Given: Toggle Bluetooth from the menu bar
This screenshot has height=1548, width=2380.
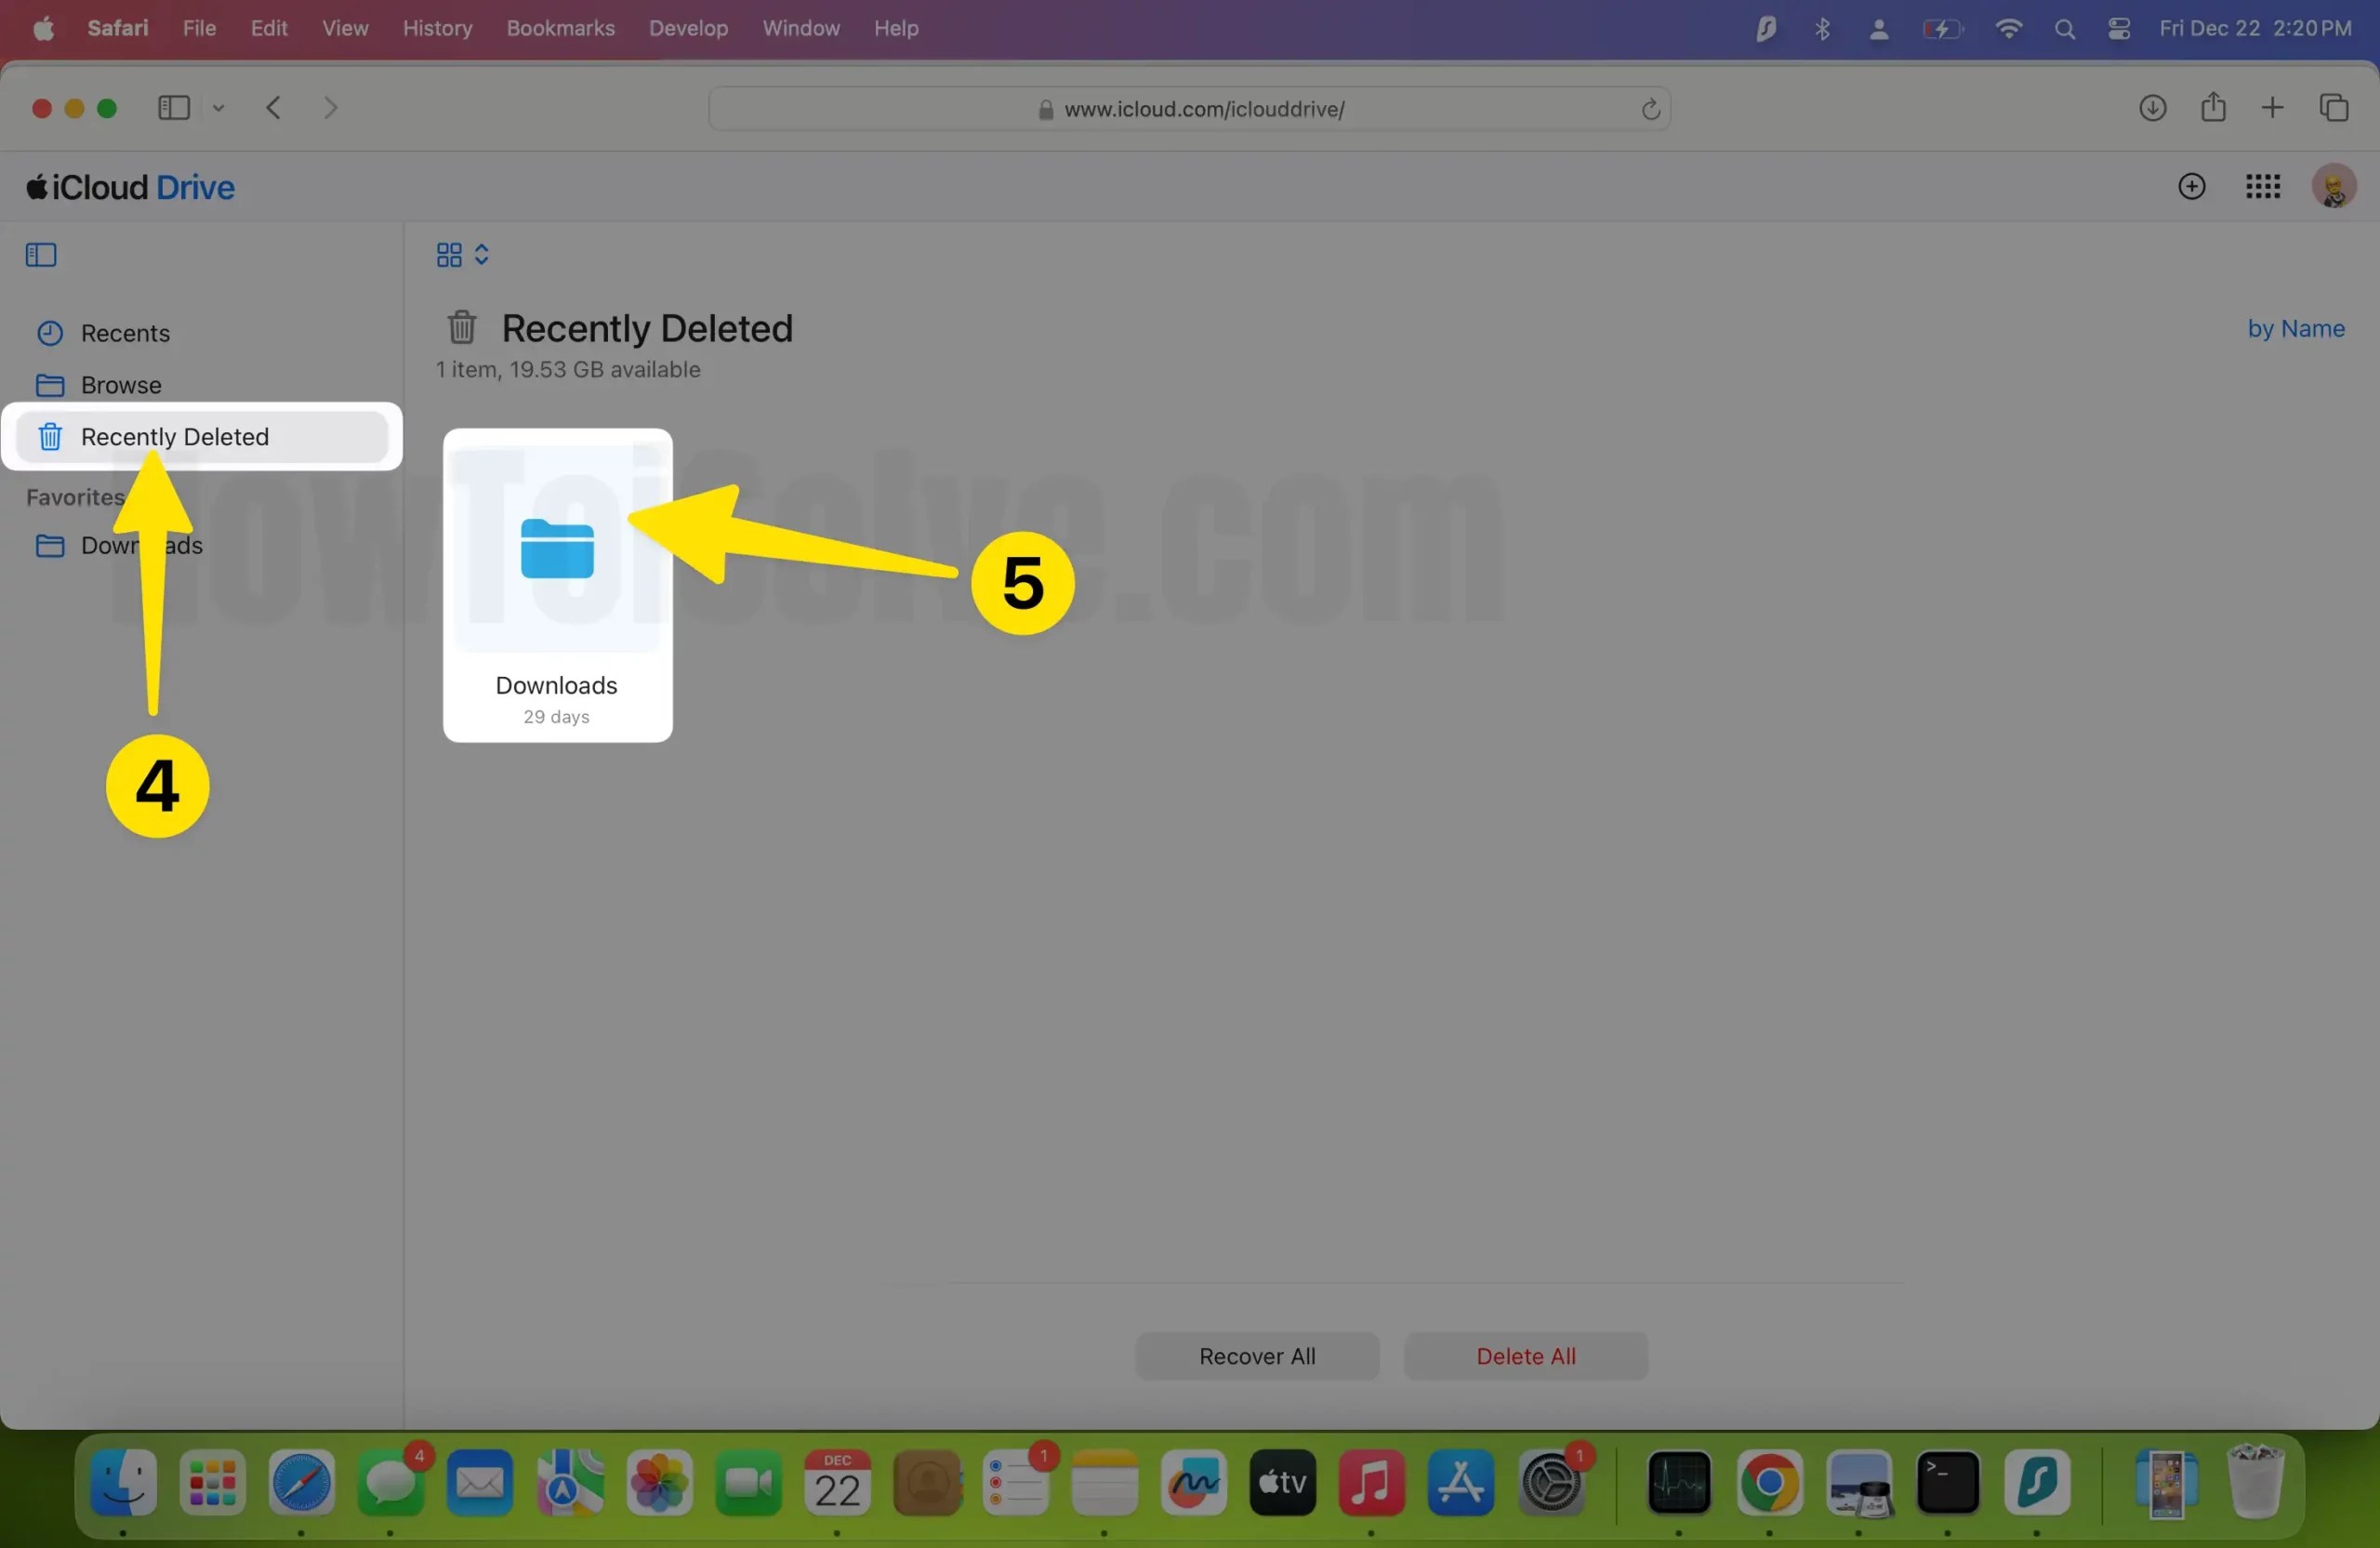Looking at the screenshot, I should point(1822,28).
